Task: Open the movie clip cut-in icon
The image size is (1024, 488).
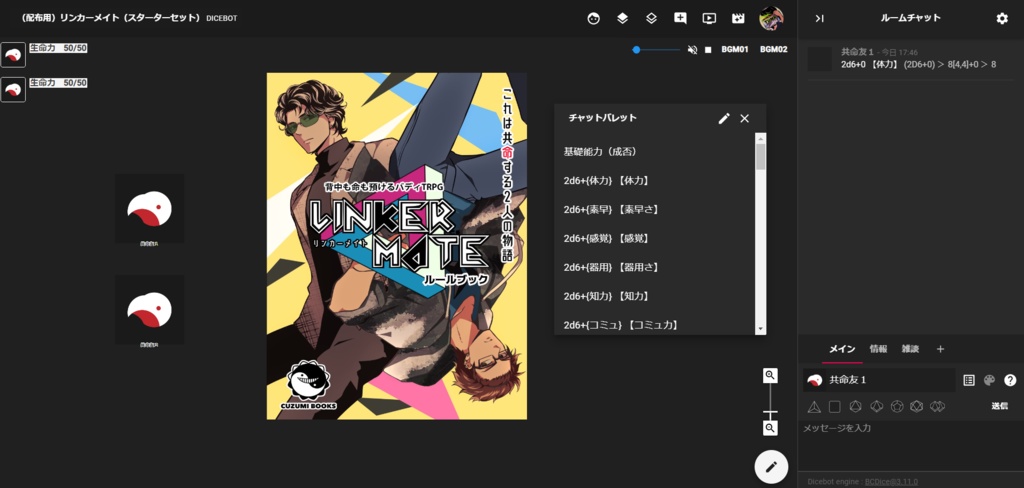Action: click(x=738, y=18)
